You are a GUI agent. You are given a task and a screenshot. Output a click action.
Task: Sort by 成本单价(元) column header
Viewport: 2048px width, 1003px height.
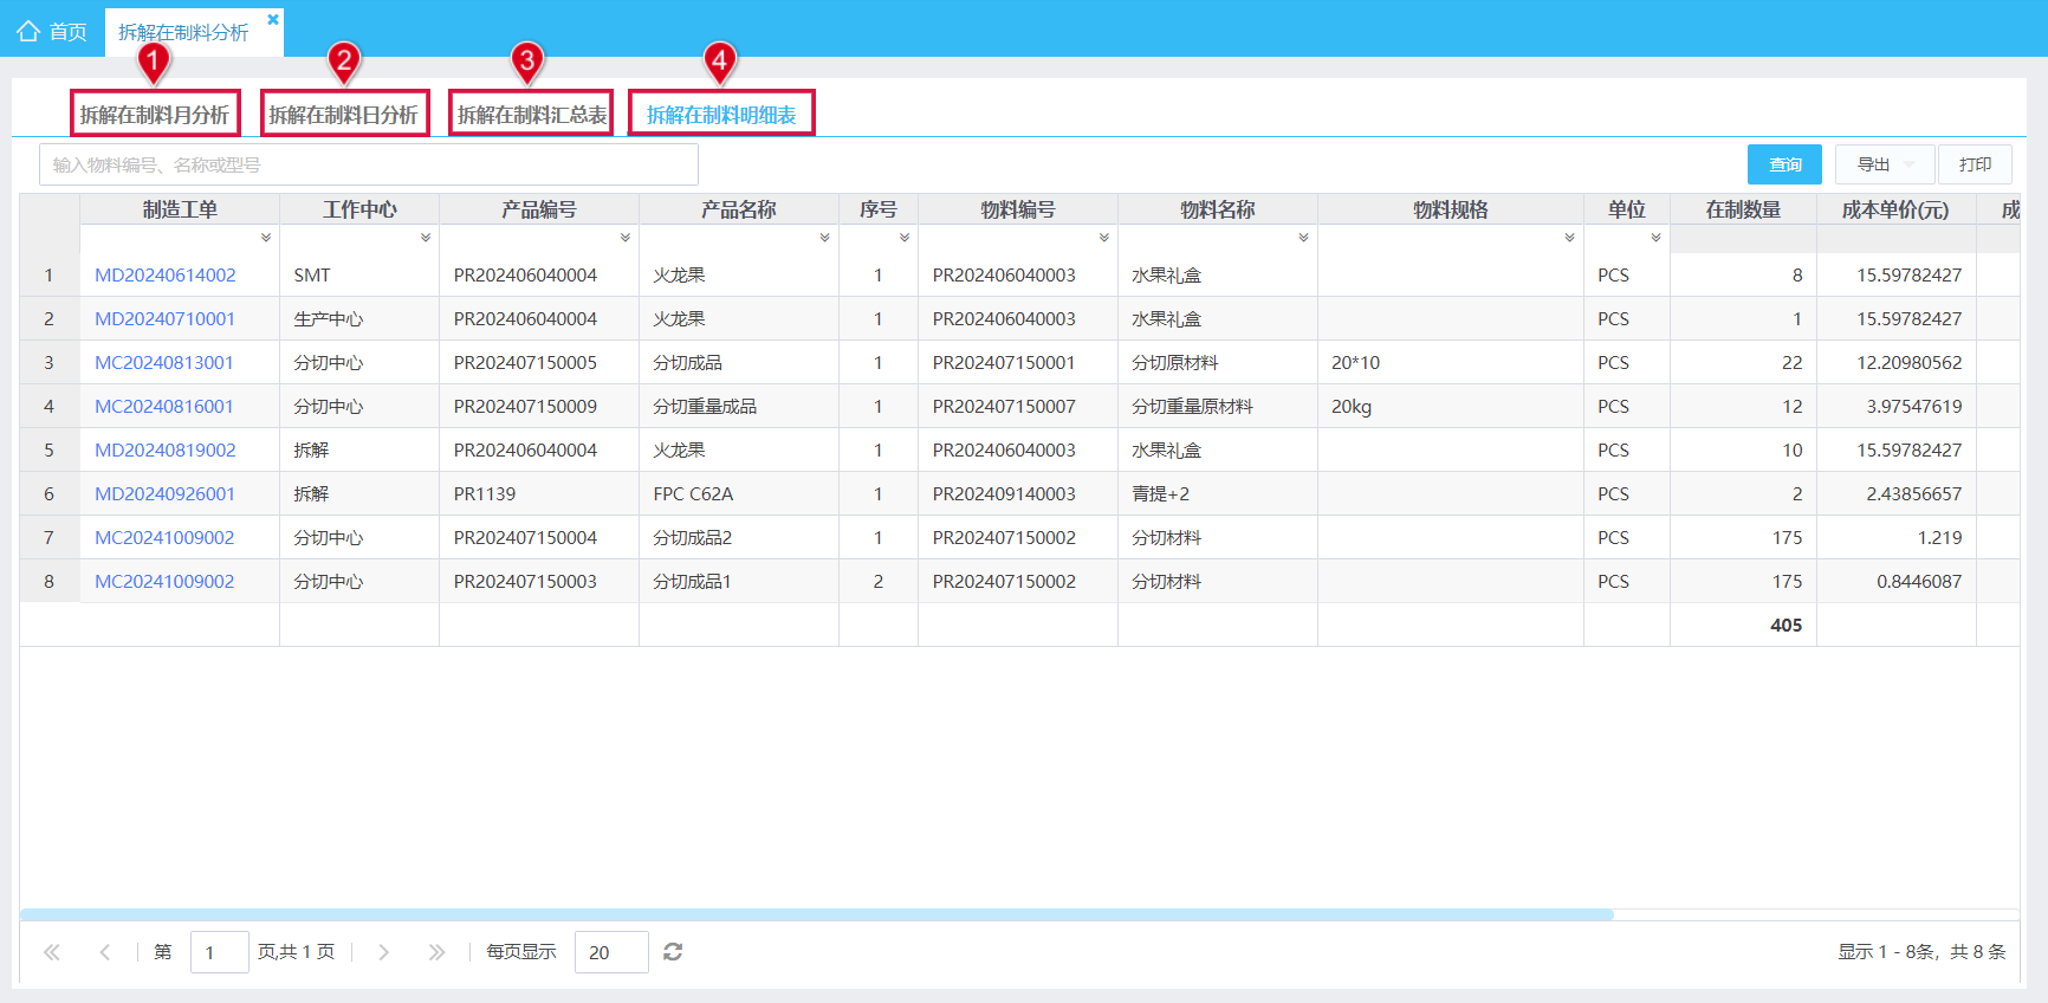1895,209
